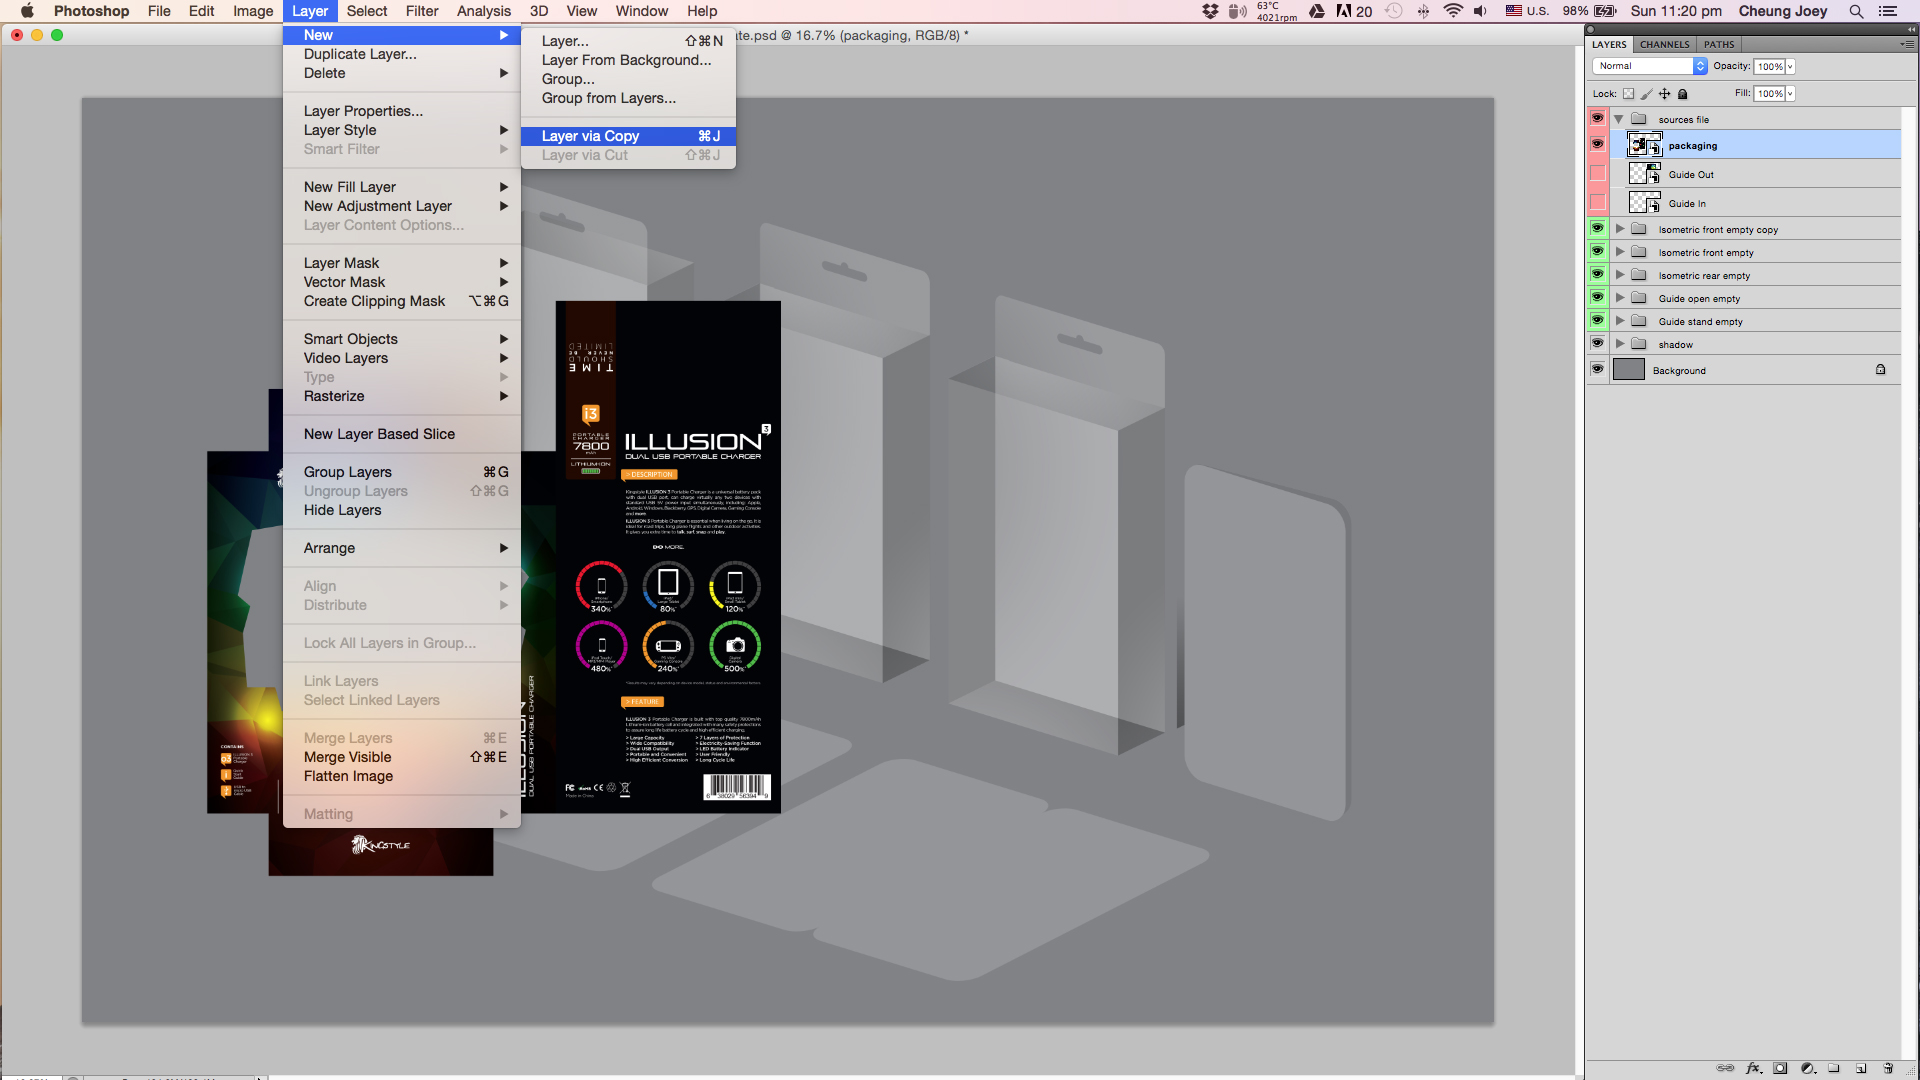Select the Background layer thumbnail
The height and width of the screenshot is (1080, 1920).
1629,370
